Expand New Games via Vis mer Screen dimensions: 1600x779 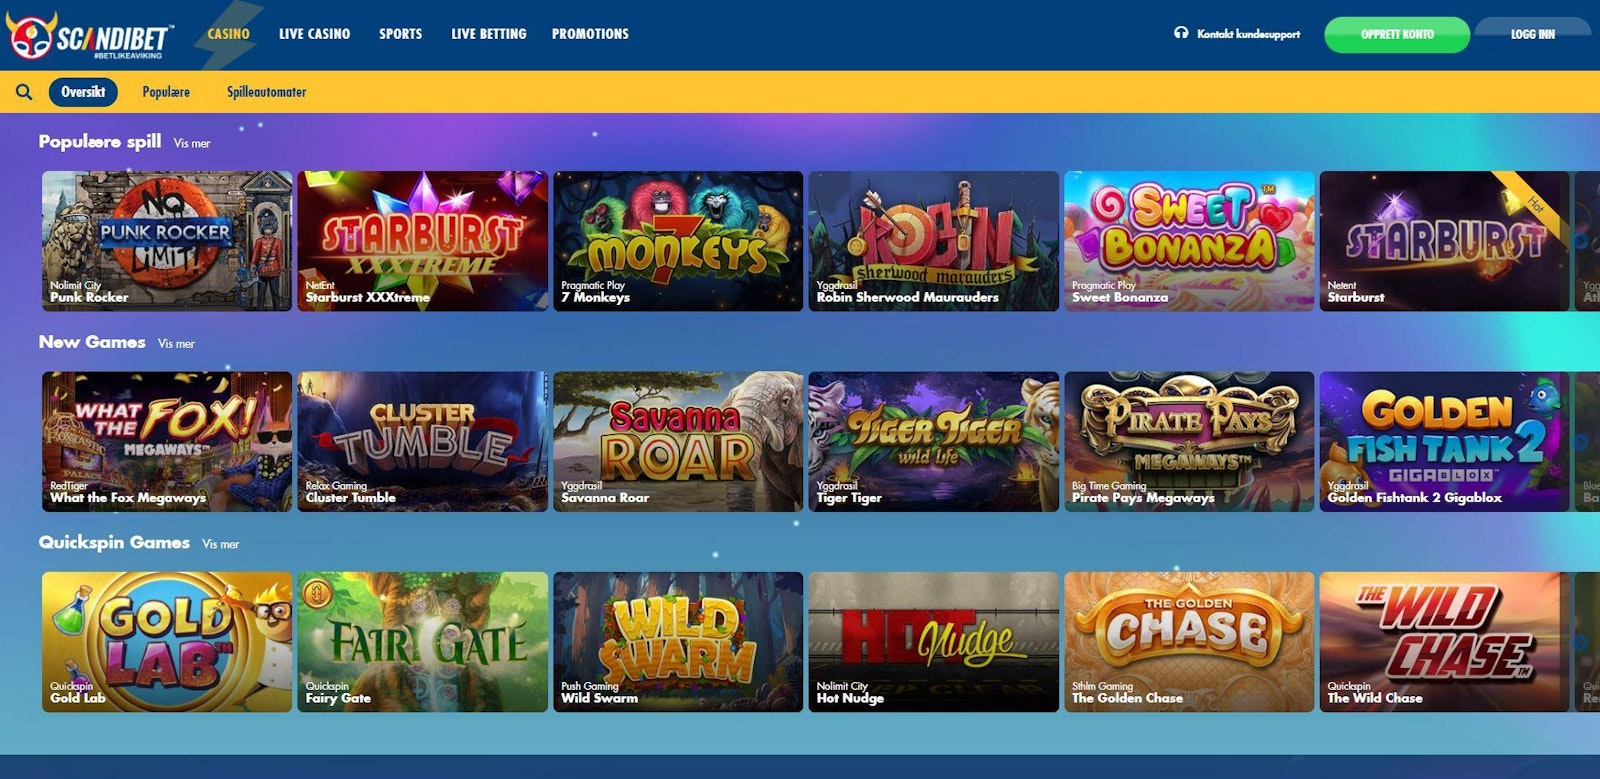click(176, 344)
